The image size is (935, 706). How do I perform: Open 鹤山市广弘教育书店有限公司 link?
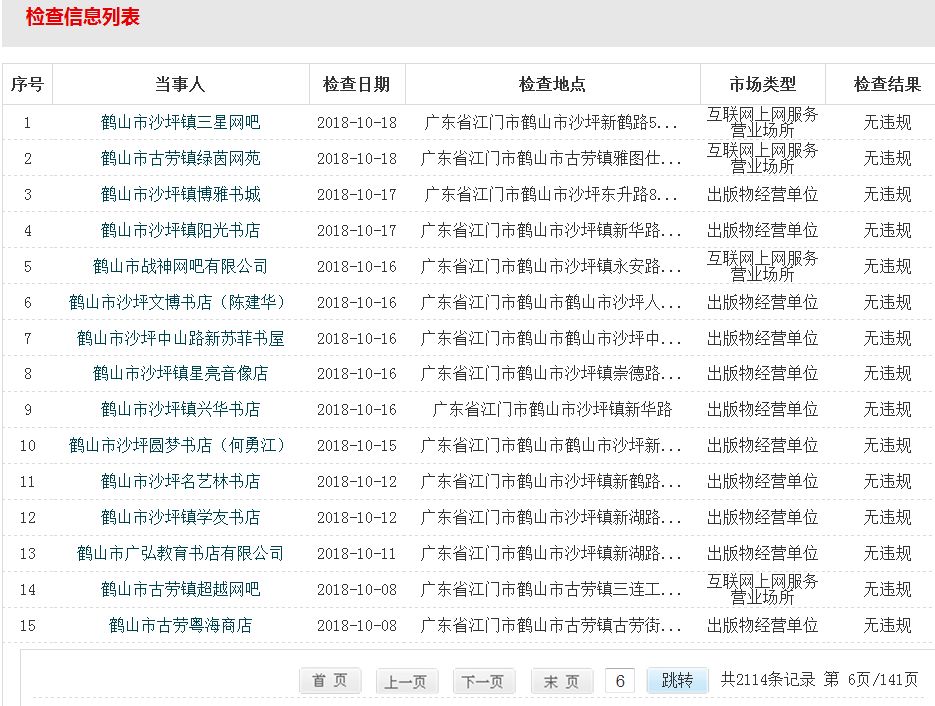click(x=180, y=553)
